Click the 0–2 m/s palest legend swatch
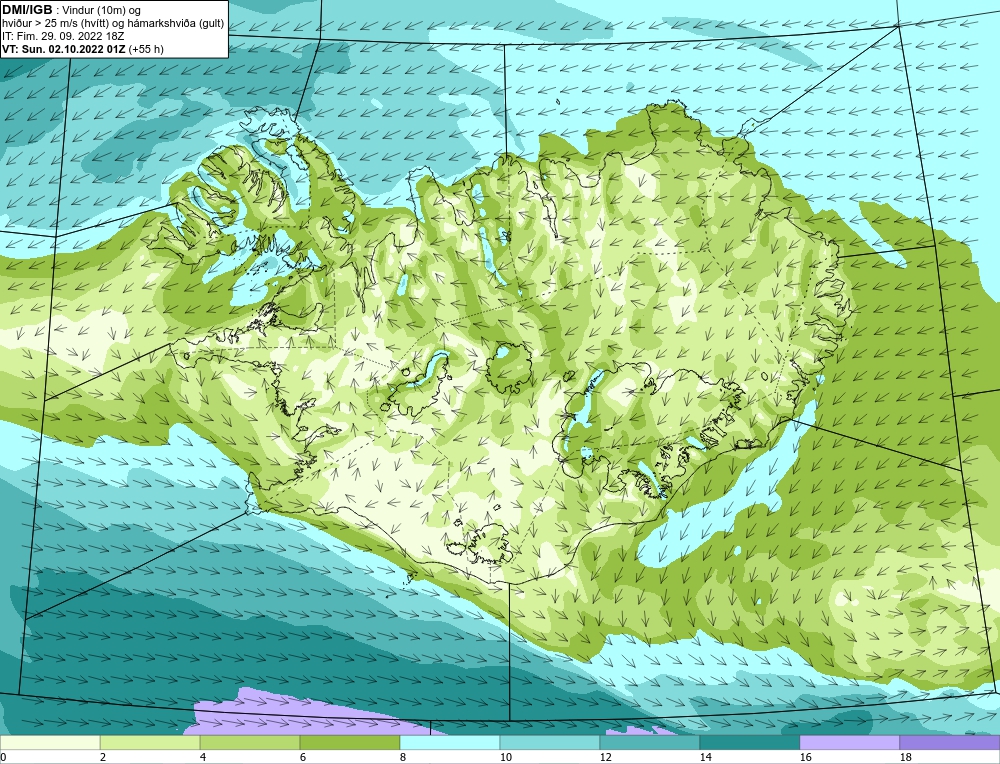The width and height of the screenshot is (1000, 764). tap(50, 743)
